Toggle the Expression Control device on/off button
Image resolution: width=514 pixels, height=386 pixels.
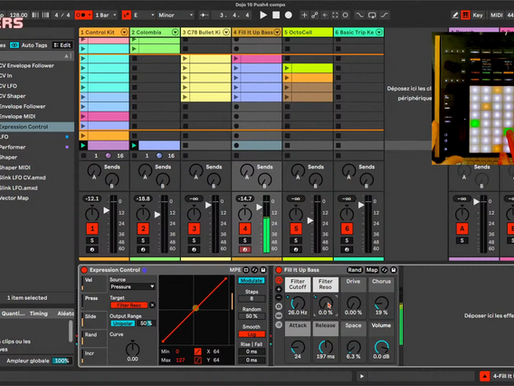point(84,270)
